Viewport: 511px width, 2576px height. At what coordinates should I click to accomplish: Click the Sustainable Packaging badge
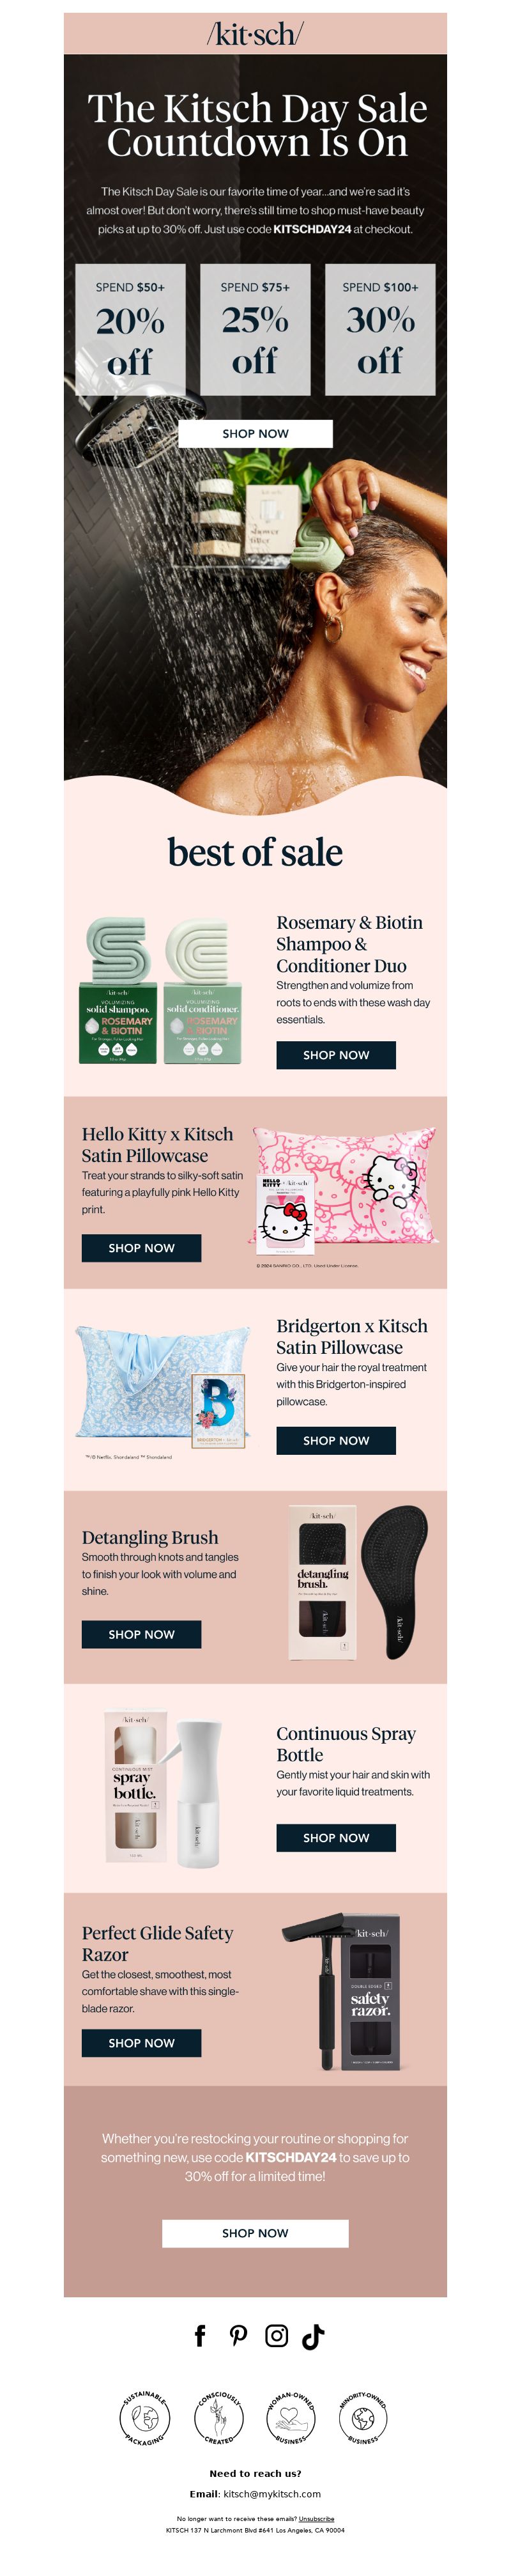point(145,2419)
